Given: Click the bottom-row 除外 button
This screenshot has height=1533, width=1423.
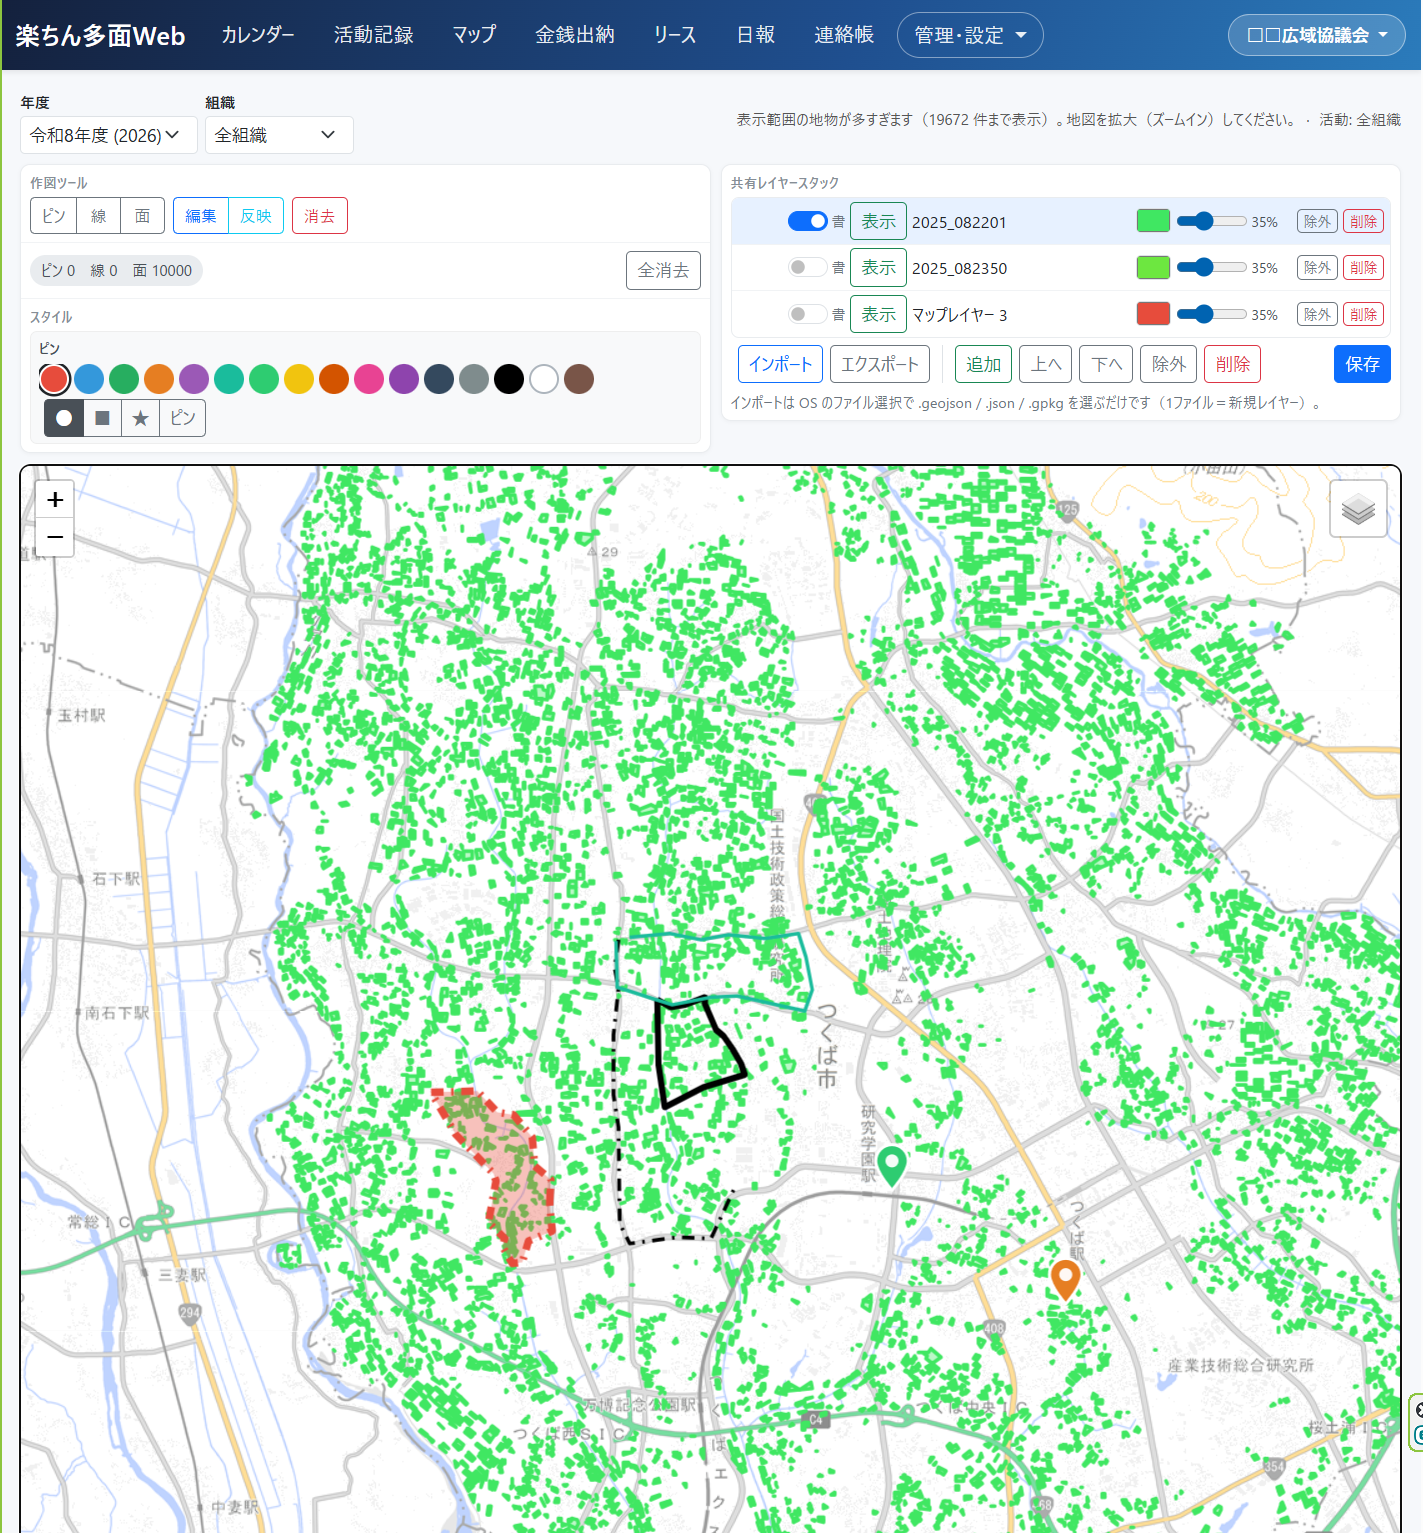Looking at the screenshot, I should 1169,364.
